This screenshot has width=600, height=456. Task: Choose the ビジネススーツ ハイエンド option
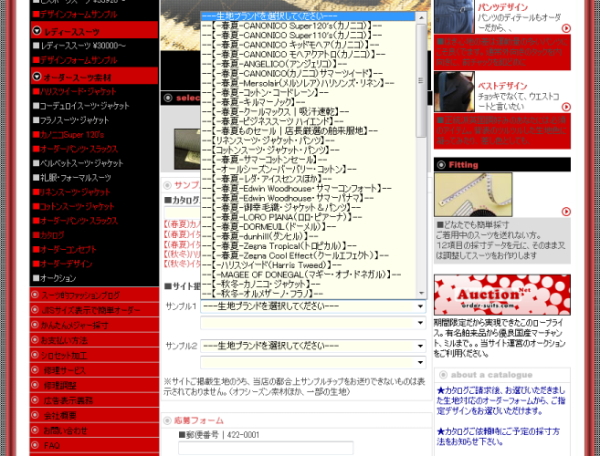coord(308,121)
